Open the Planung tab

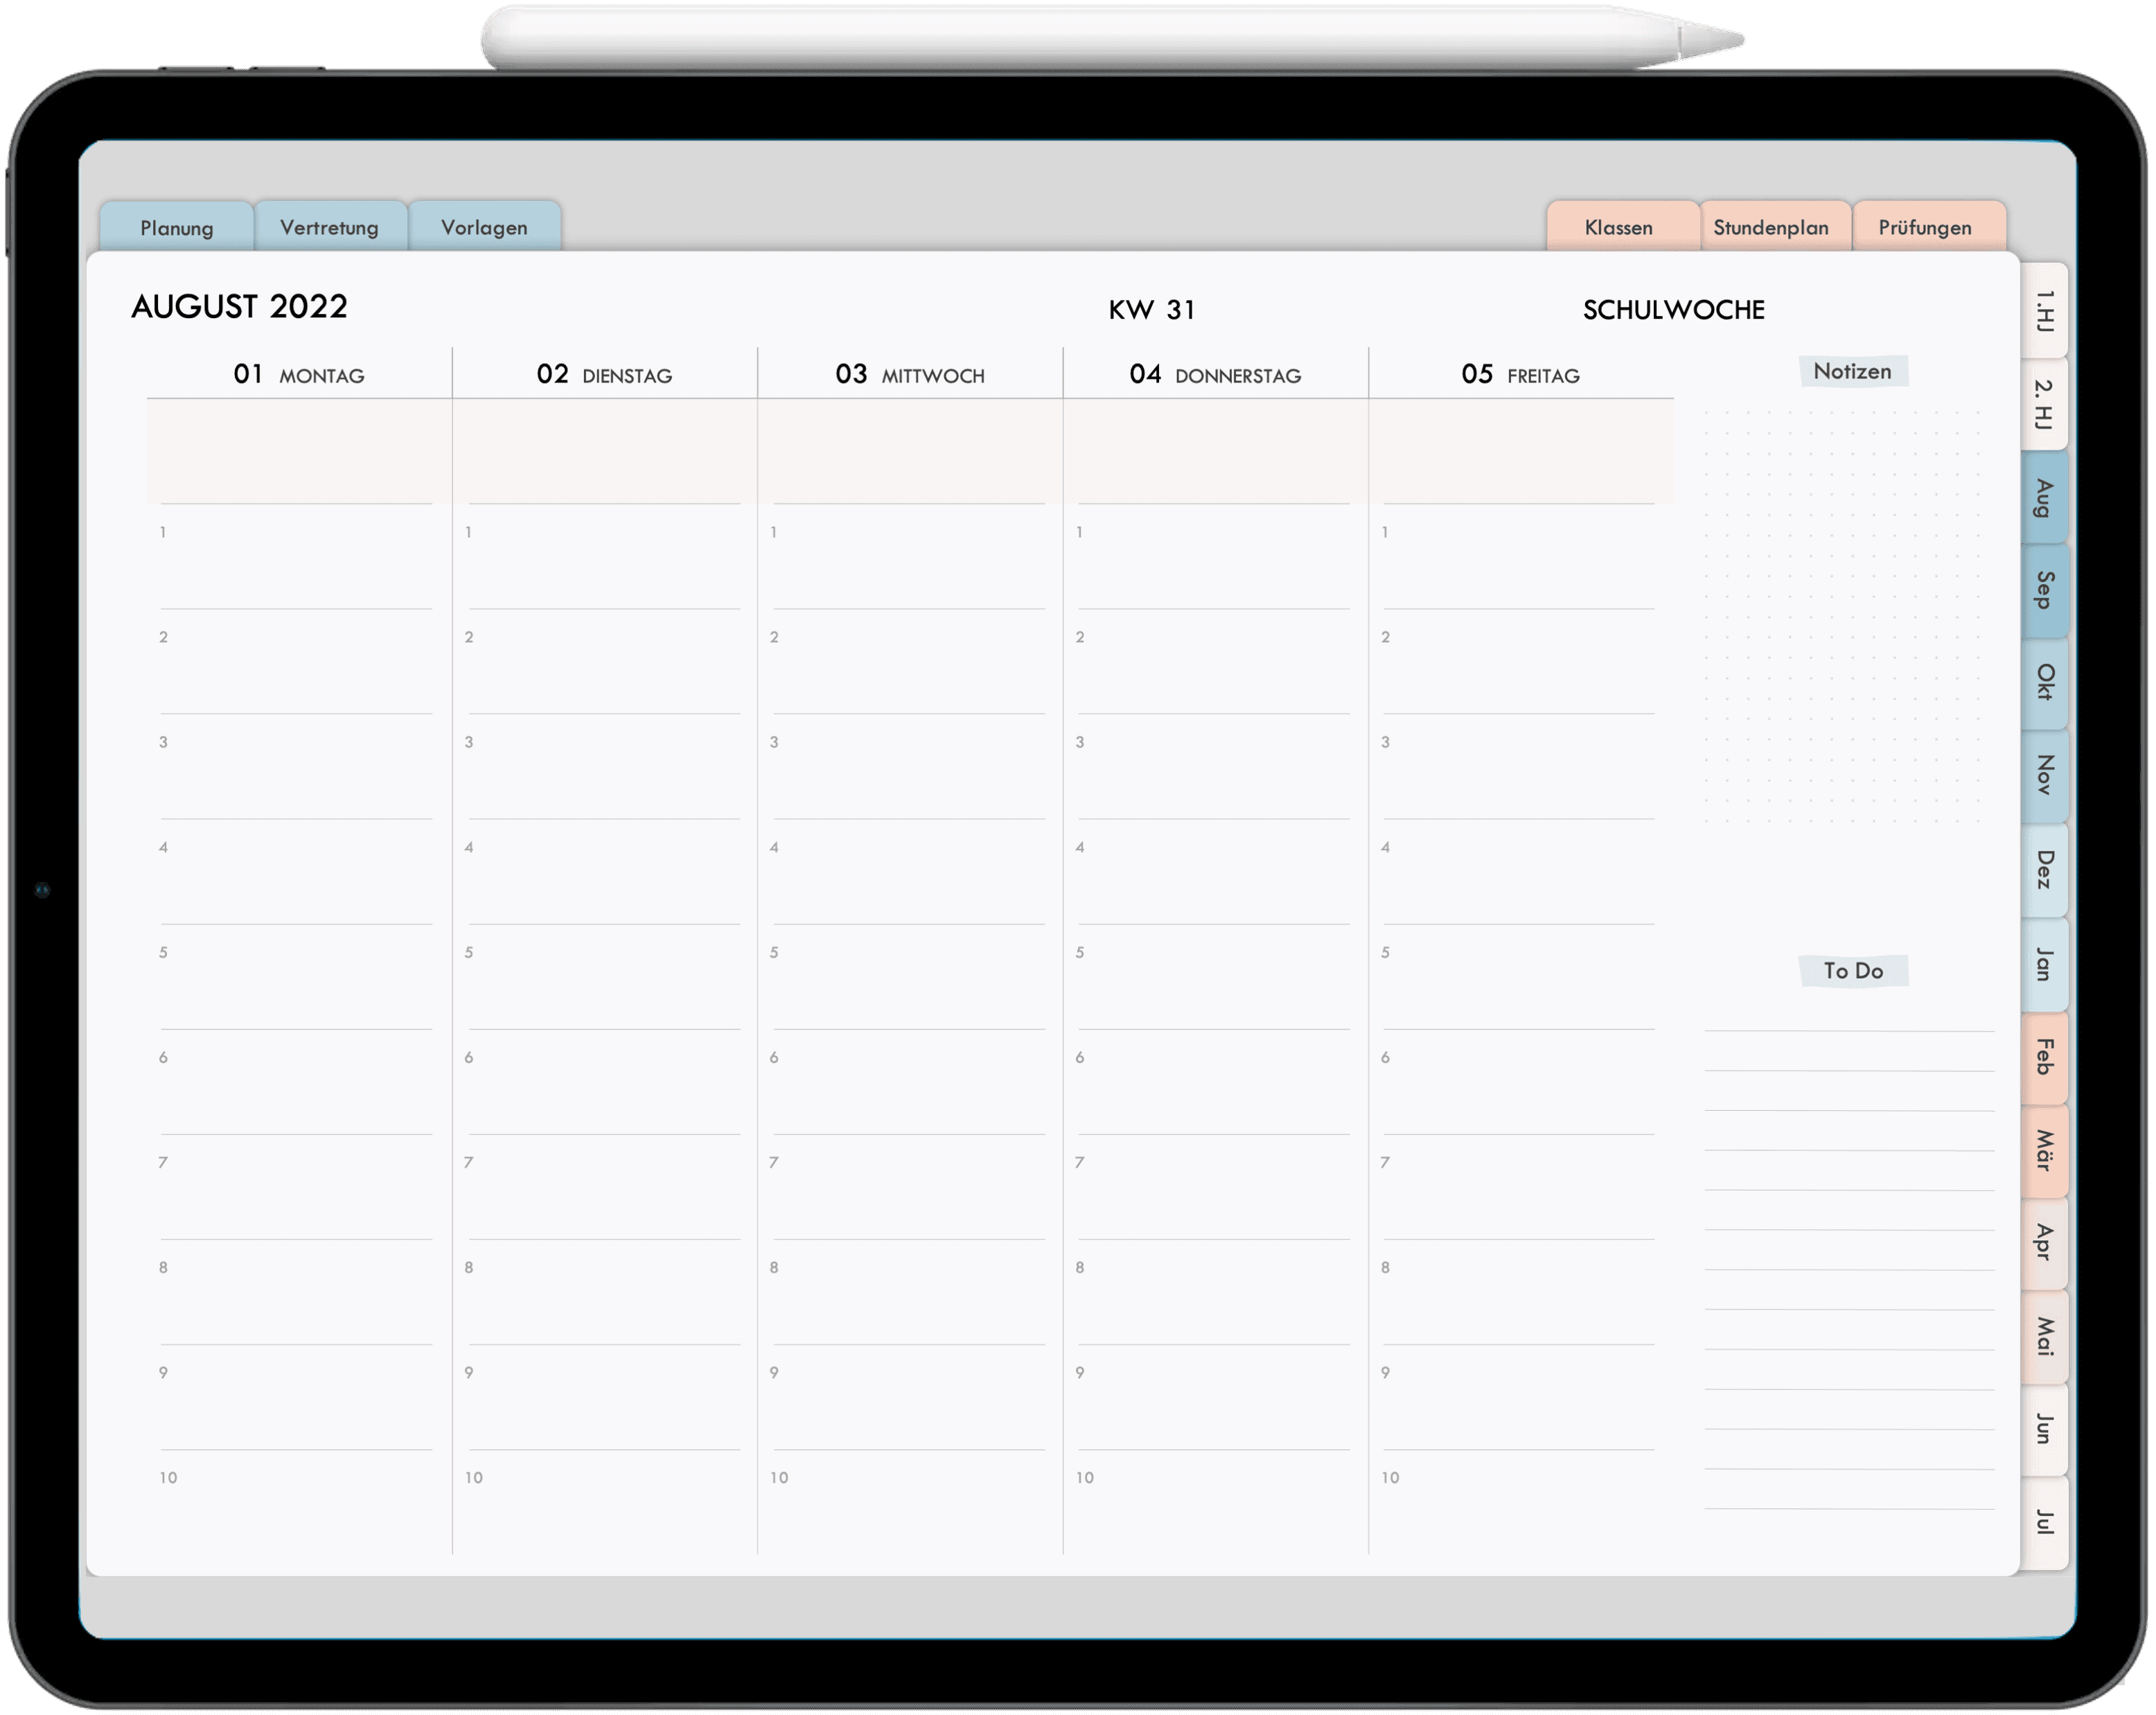coord(177,227)
